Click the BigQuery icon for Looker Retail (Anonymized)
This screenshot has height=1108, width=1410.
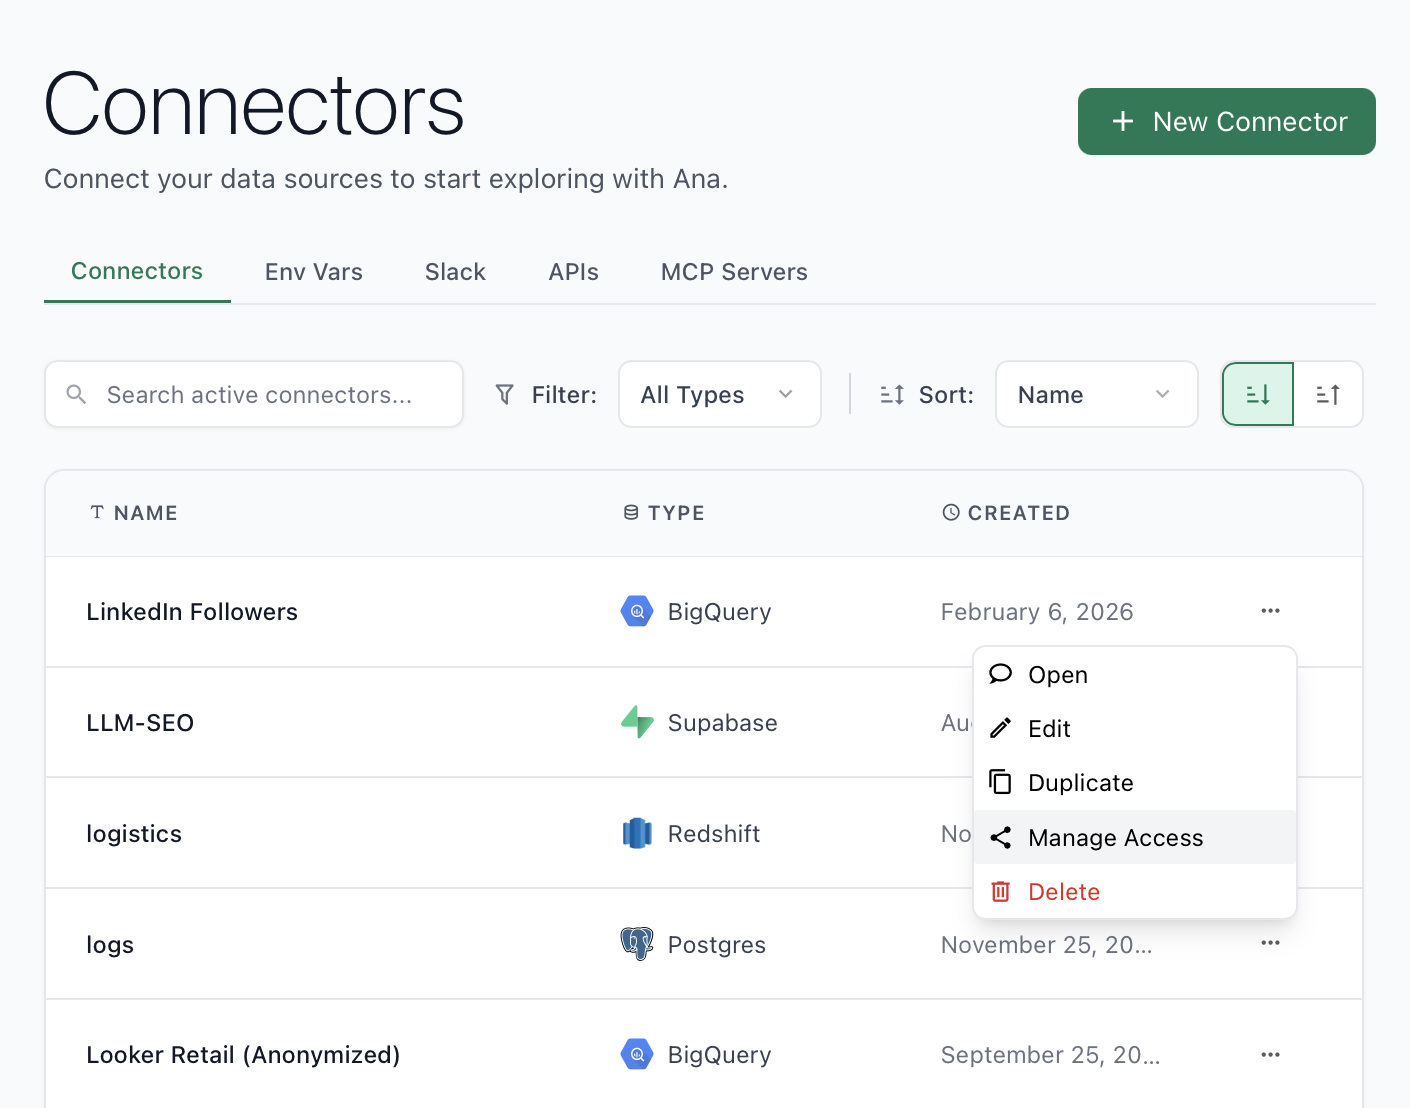pyautogui.click(x=636, y=1054)
